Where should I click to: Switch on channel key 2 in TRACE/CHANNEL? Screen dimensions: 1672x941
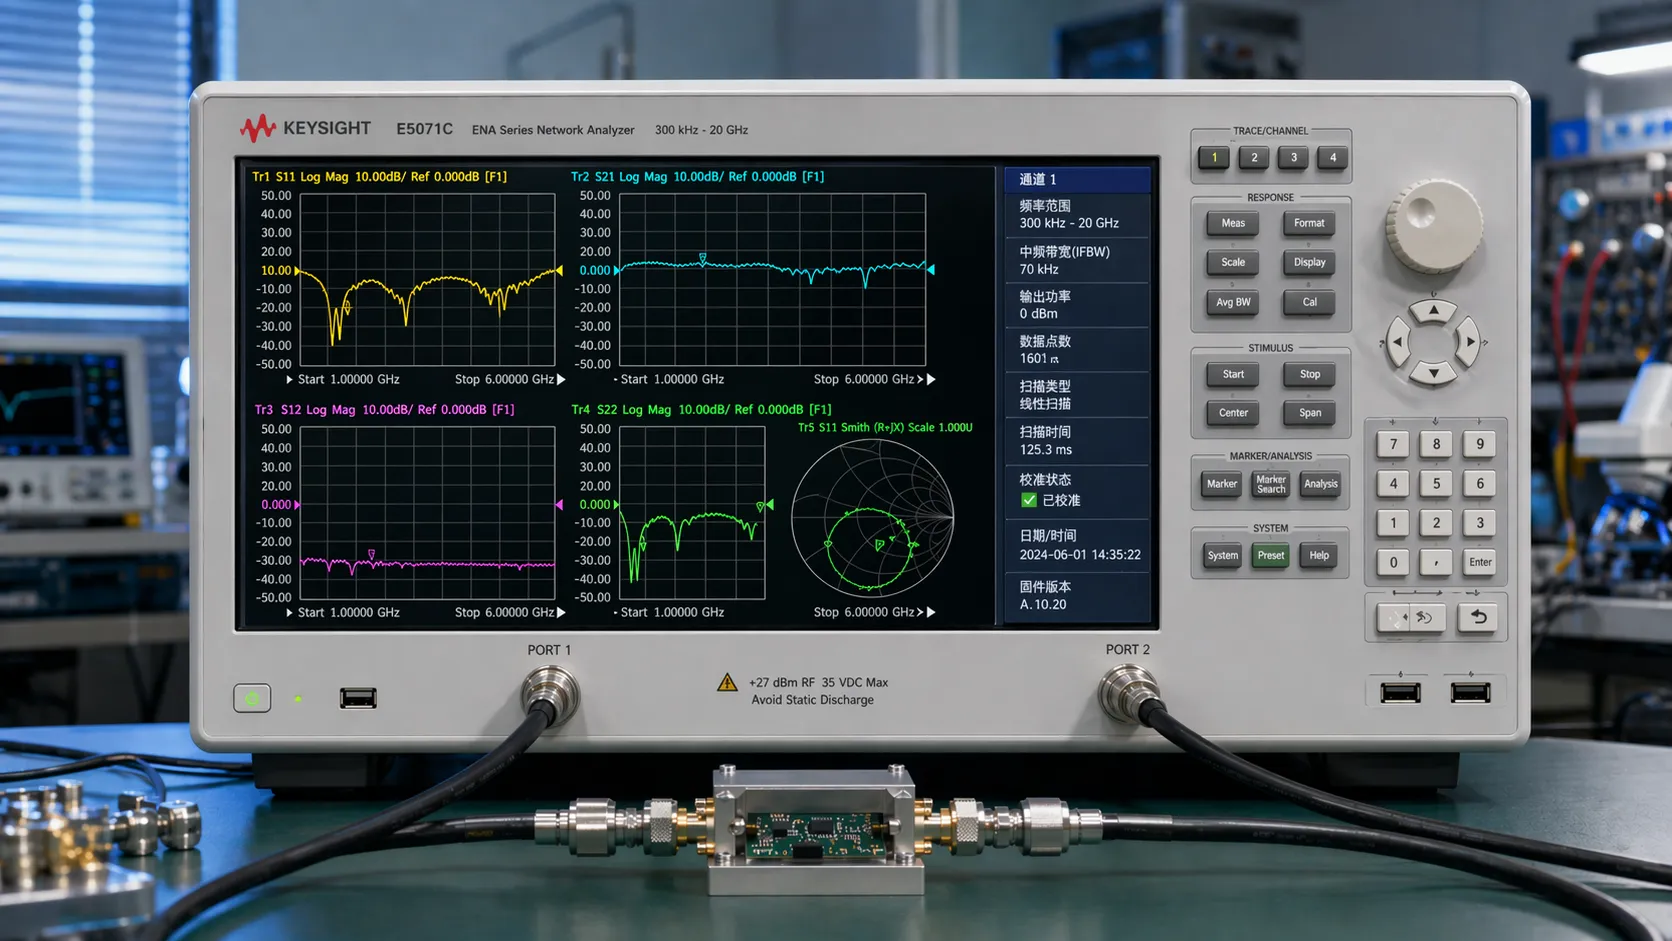(x=1253, y=157)
